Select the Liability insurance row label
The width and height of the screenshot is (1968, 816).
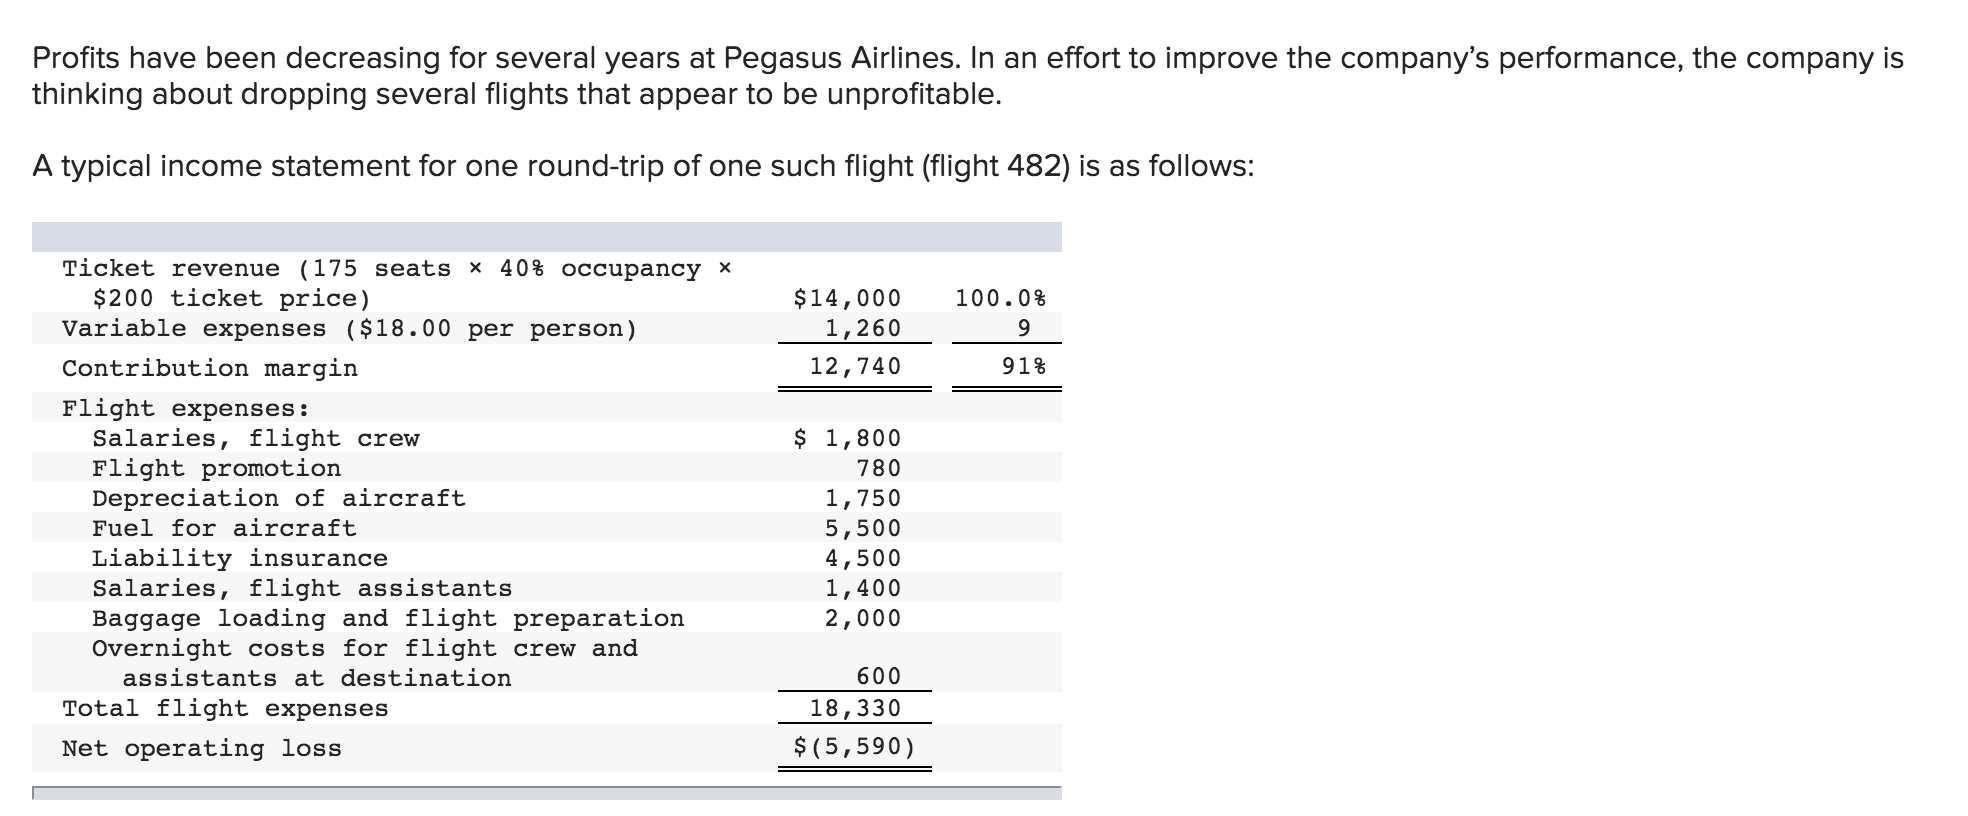239,558
